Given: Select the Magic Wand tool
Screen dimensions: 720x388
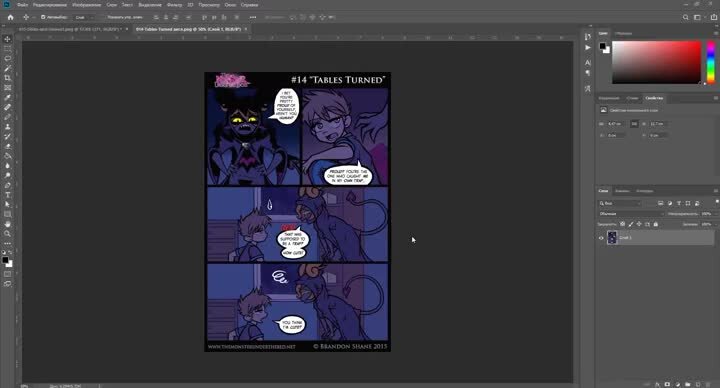Looking at the screenshot, I should point(7,68).
